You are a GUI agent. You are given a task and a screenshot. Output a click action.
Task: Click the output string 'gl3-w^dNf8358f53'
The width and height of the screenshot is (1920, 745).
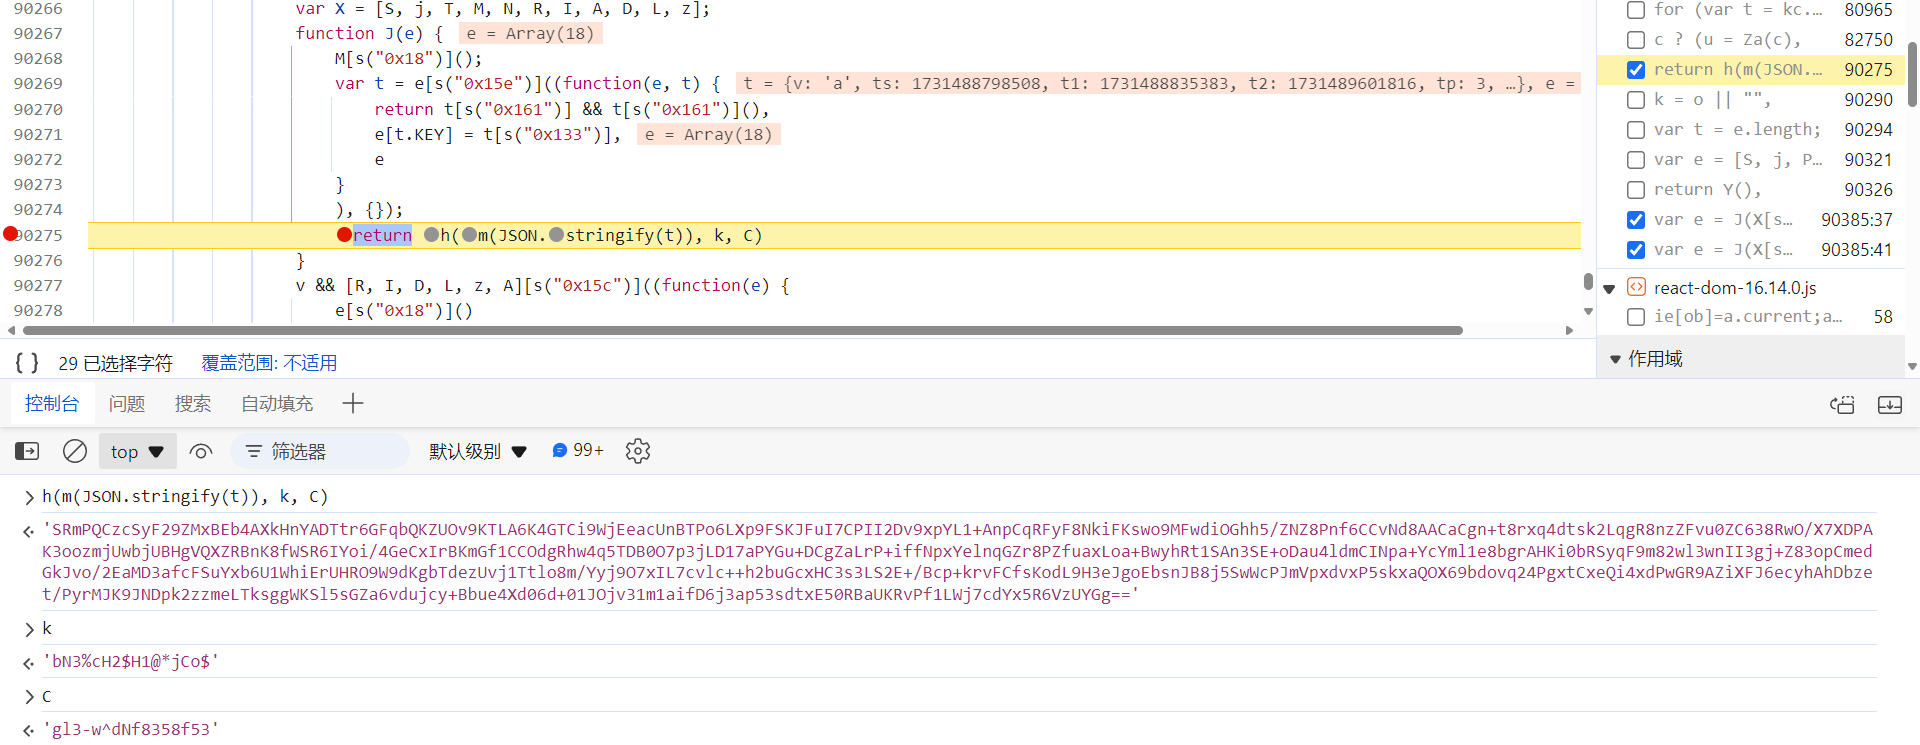(130, 729)
